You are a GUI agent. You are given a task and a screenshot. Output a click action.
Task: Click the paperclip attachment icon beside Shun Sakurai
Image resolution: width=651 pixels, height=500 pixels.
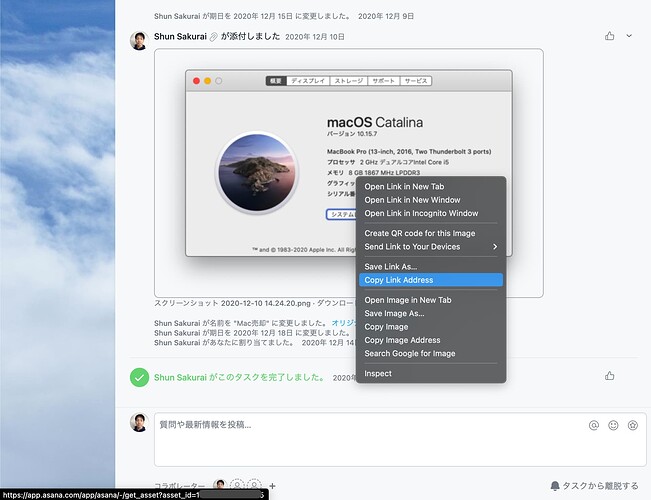213,37
